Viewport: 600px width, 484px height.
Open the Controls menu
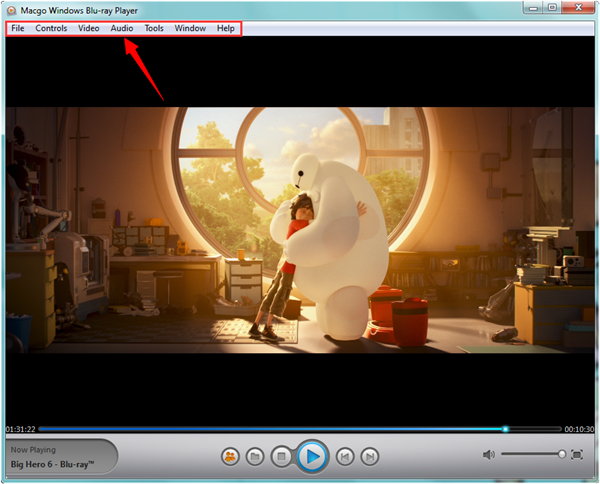coord(51,28)
